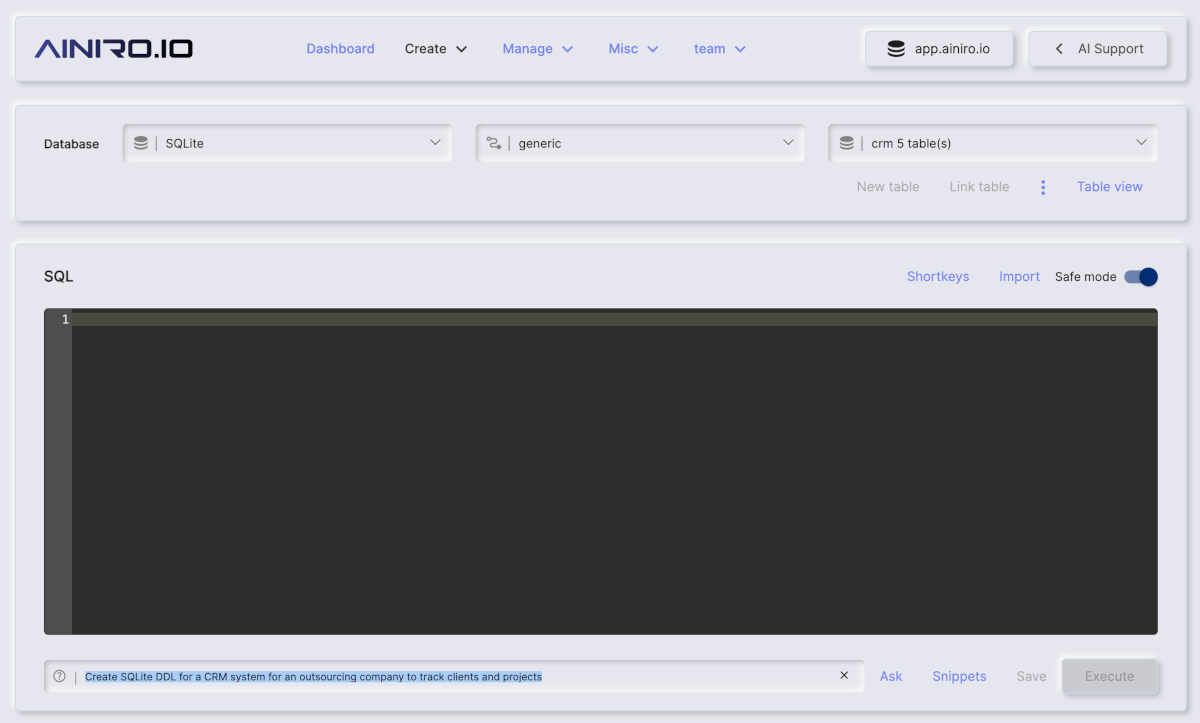The image size is (1200, 723).
Task: Click Ask to generate SQL
Action: (891, 676)
